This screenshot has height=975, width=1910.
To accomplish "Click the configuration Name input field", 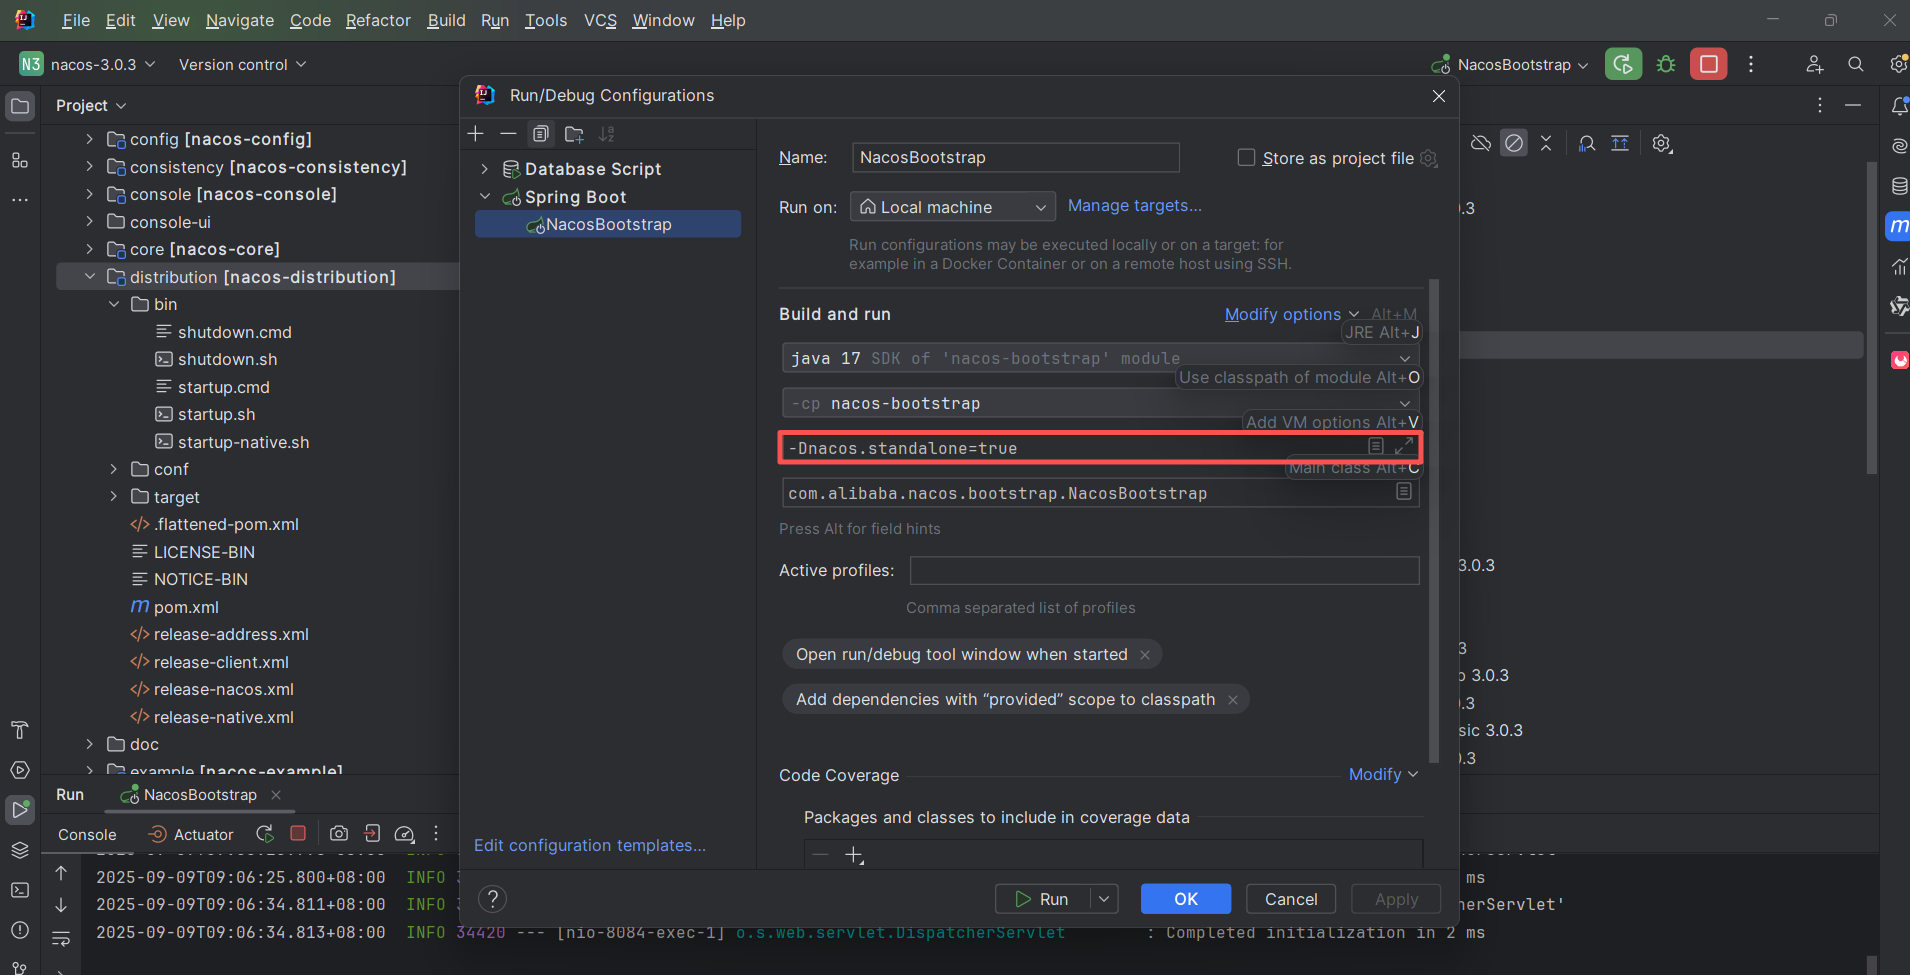I will coord(1016,157).
